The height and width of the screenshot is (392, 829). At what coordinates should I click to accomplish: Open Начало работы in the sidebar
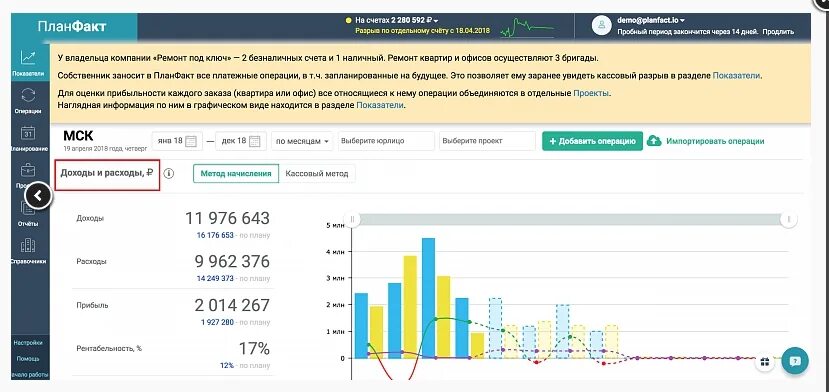tap(30, 375)
